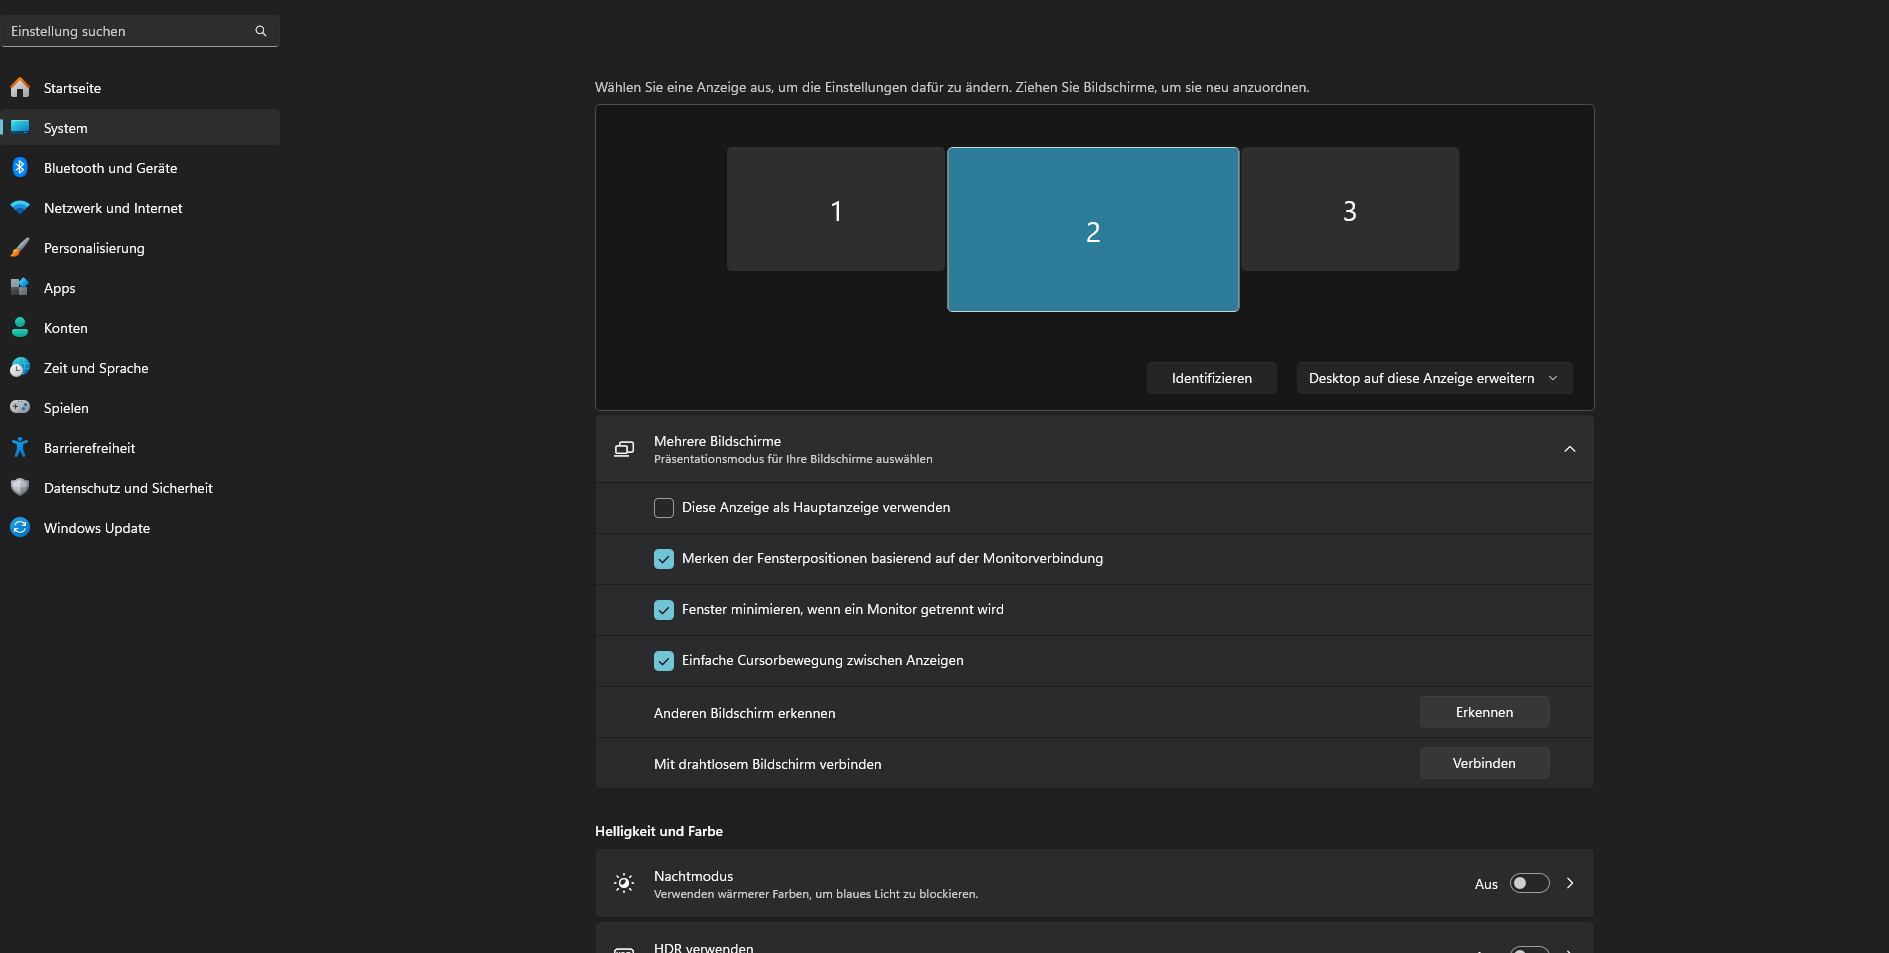
Task: Click the Personalisierung brush icon
Action: click(20, 247)
